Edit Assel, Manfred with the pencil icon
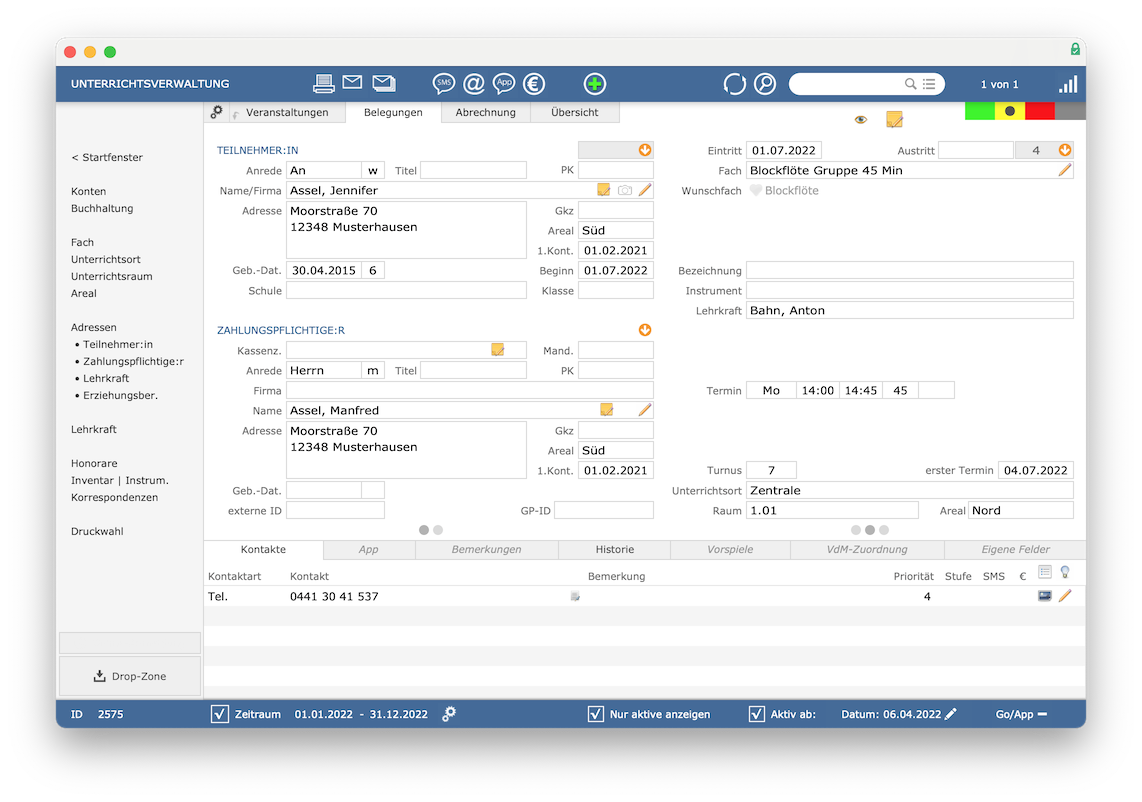Screen dimensions: 1142x802 pyautogui.click(x=645, y=410)
